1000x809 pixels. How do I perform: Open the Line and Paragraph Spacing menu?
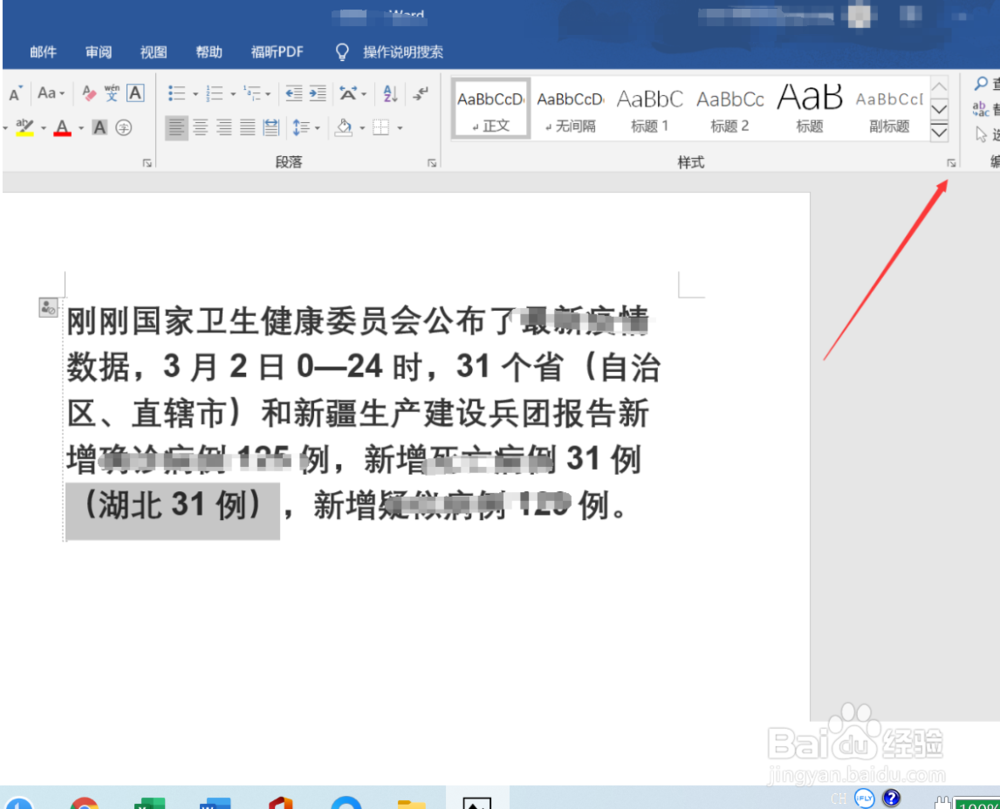point(305,128)
